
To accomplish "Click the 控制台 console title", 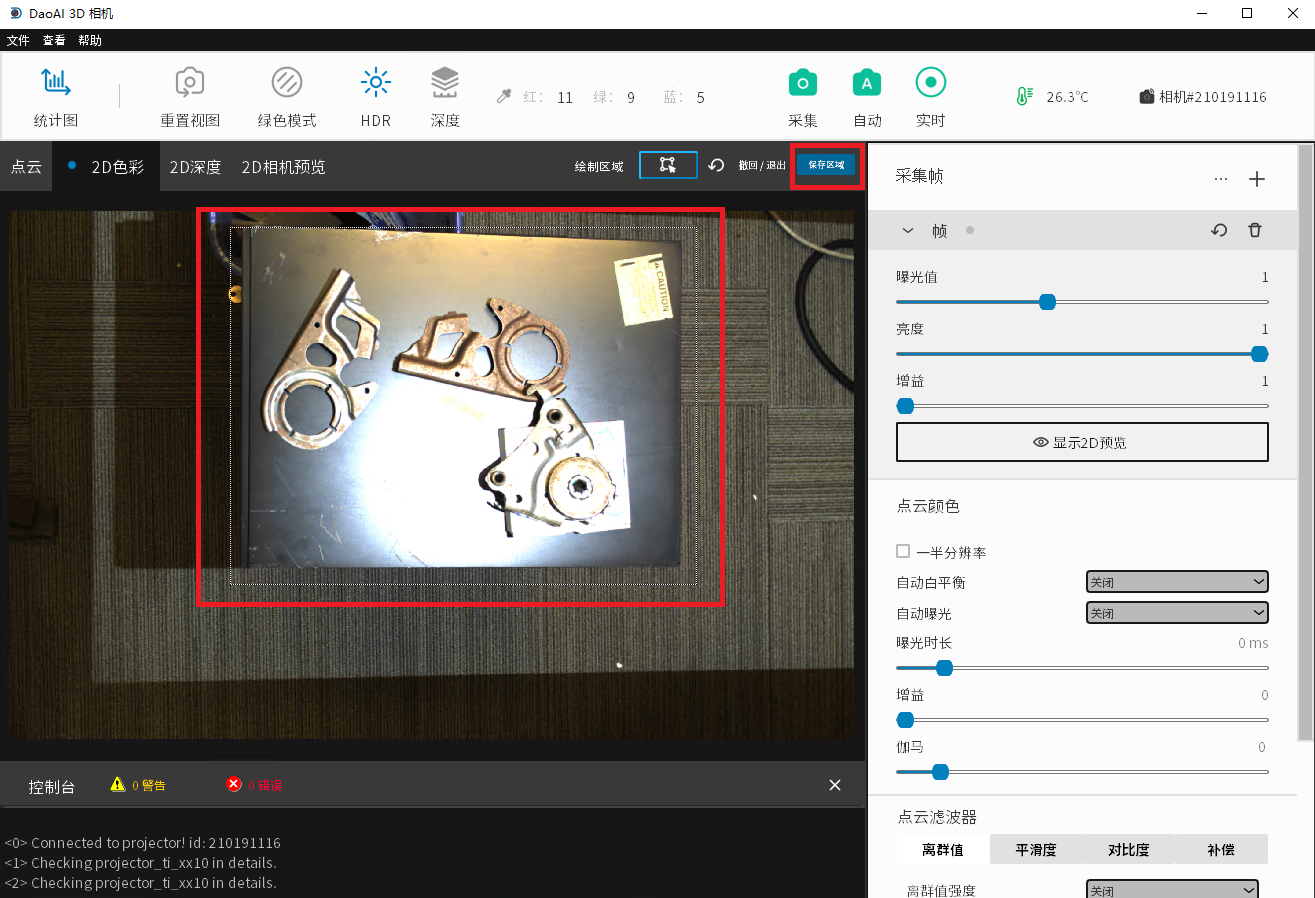I will [x=52, y=787].
